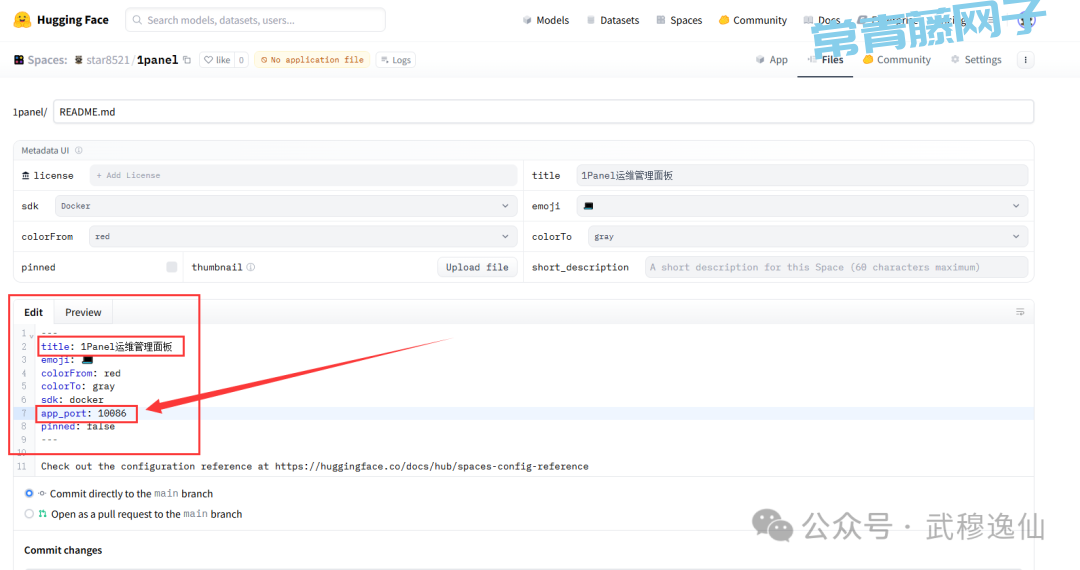
Task: Click the short_description input field
Action: 836,268
